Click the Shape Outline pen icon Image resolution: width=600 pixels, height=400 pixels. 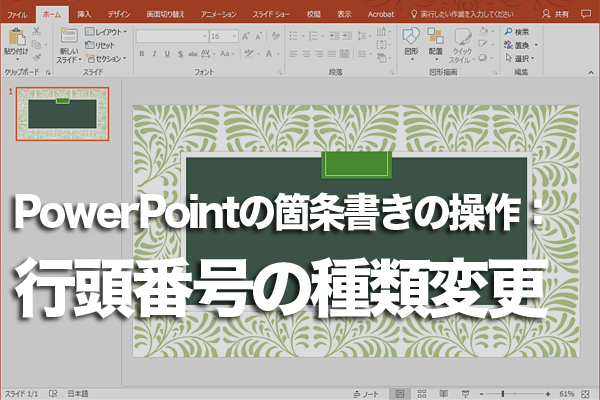483,44
